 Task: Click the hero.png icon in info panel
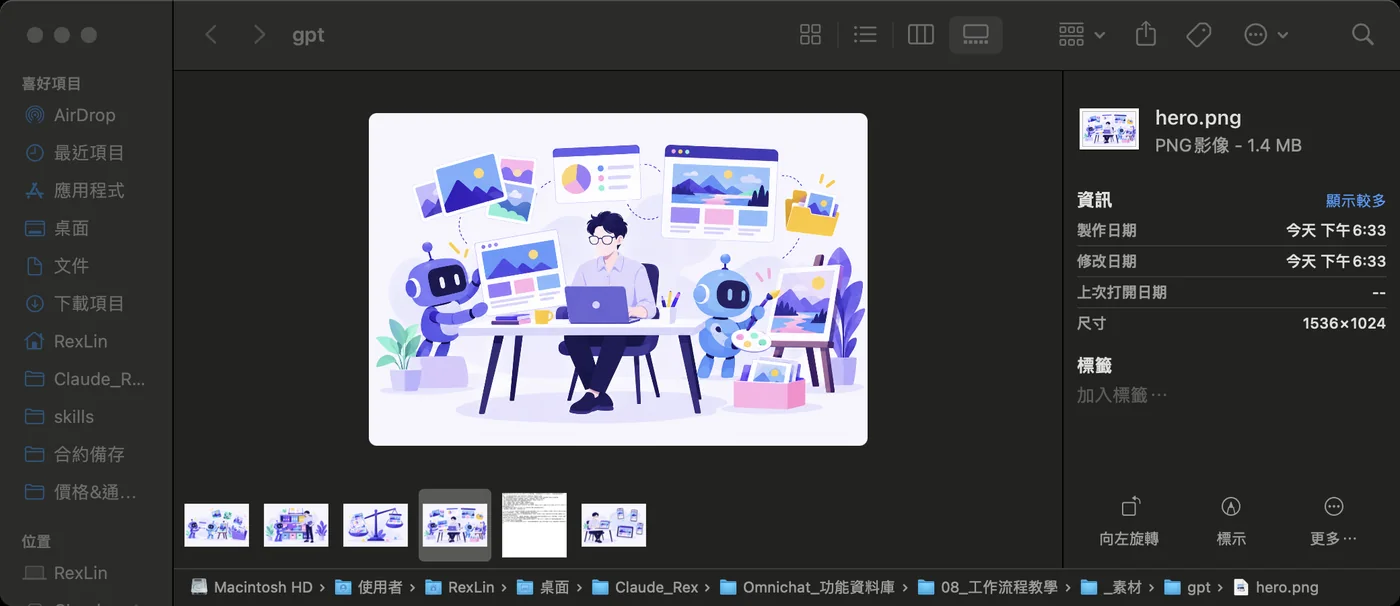pos(1109,129)
